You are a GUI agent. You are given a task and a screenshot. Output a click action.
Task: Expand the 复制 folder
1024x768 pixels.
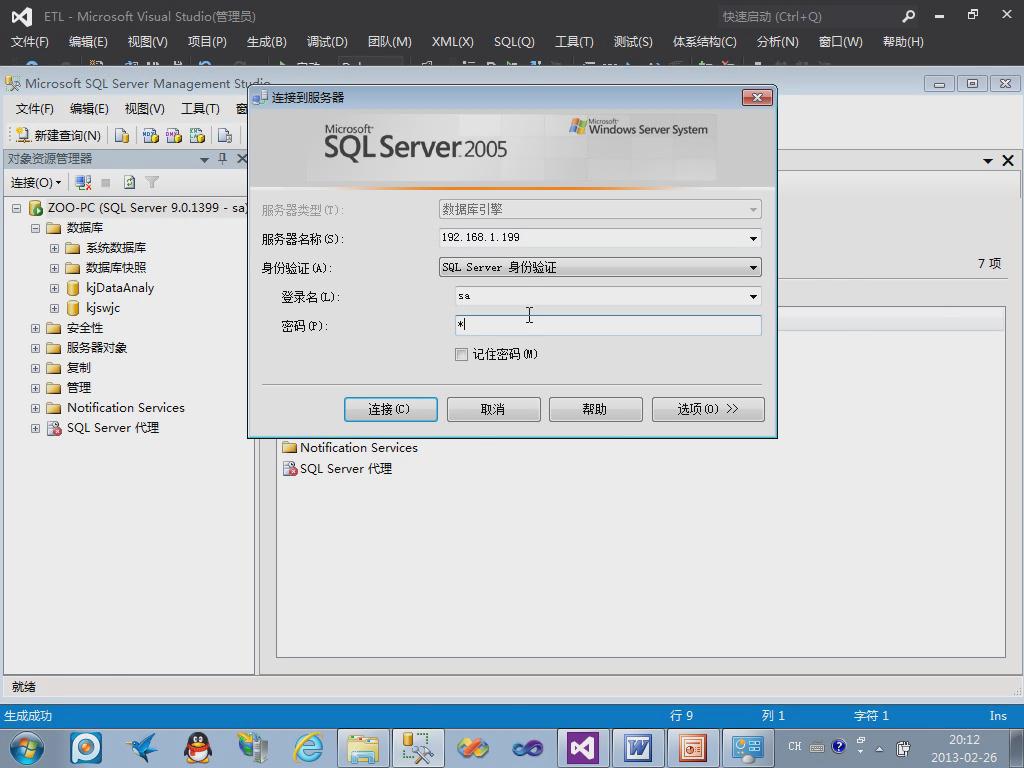pos(35,368)
